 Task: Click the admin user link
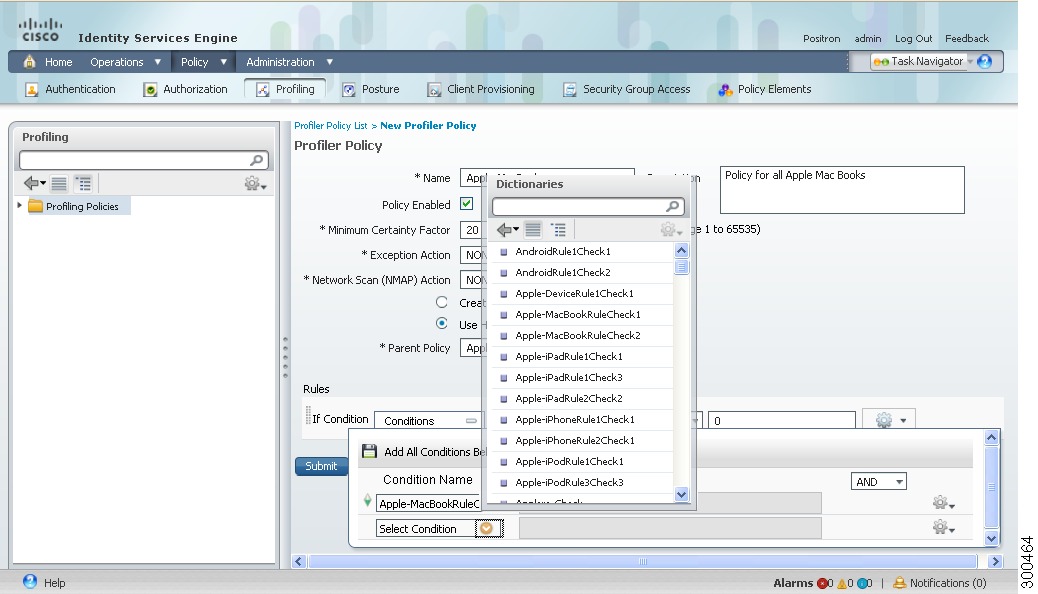[x=867, y=38]
